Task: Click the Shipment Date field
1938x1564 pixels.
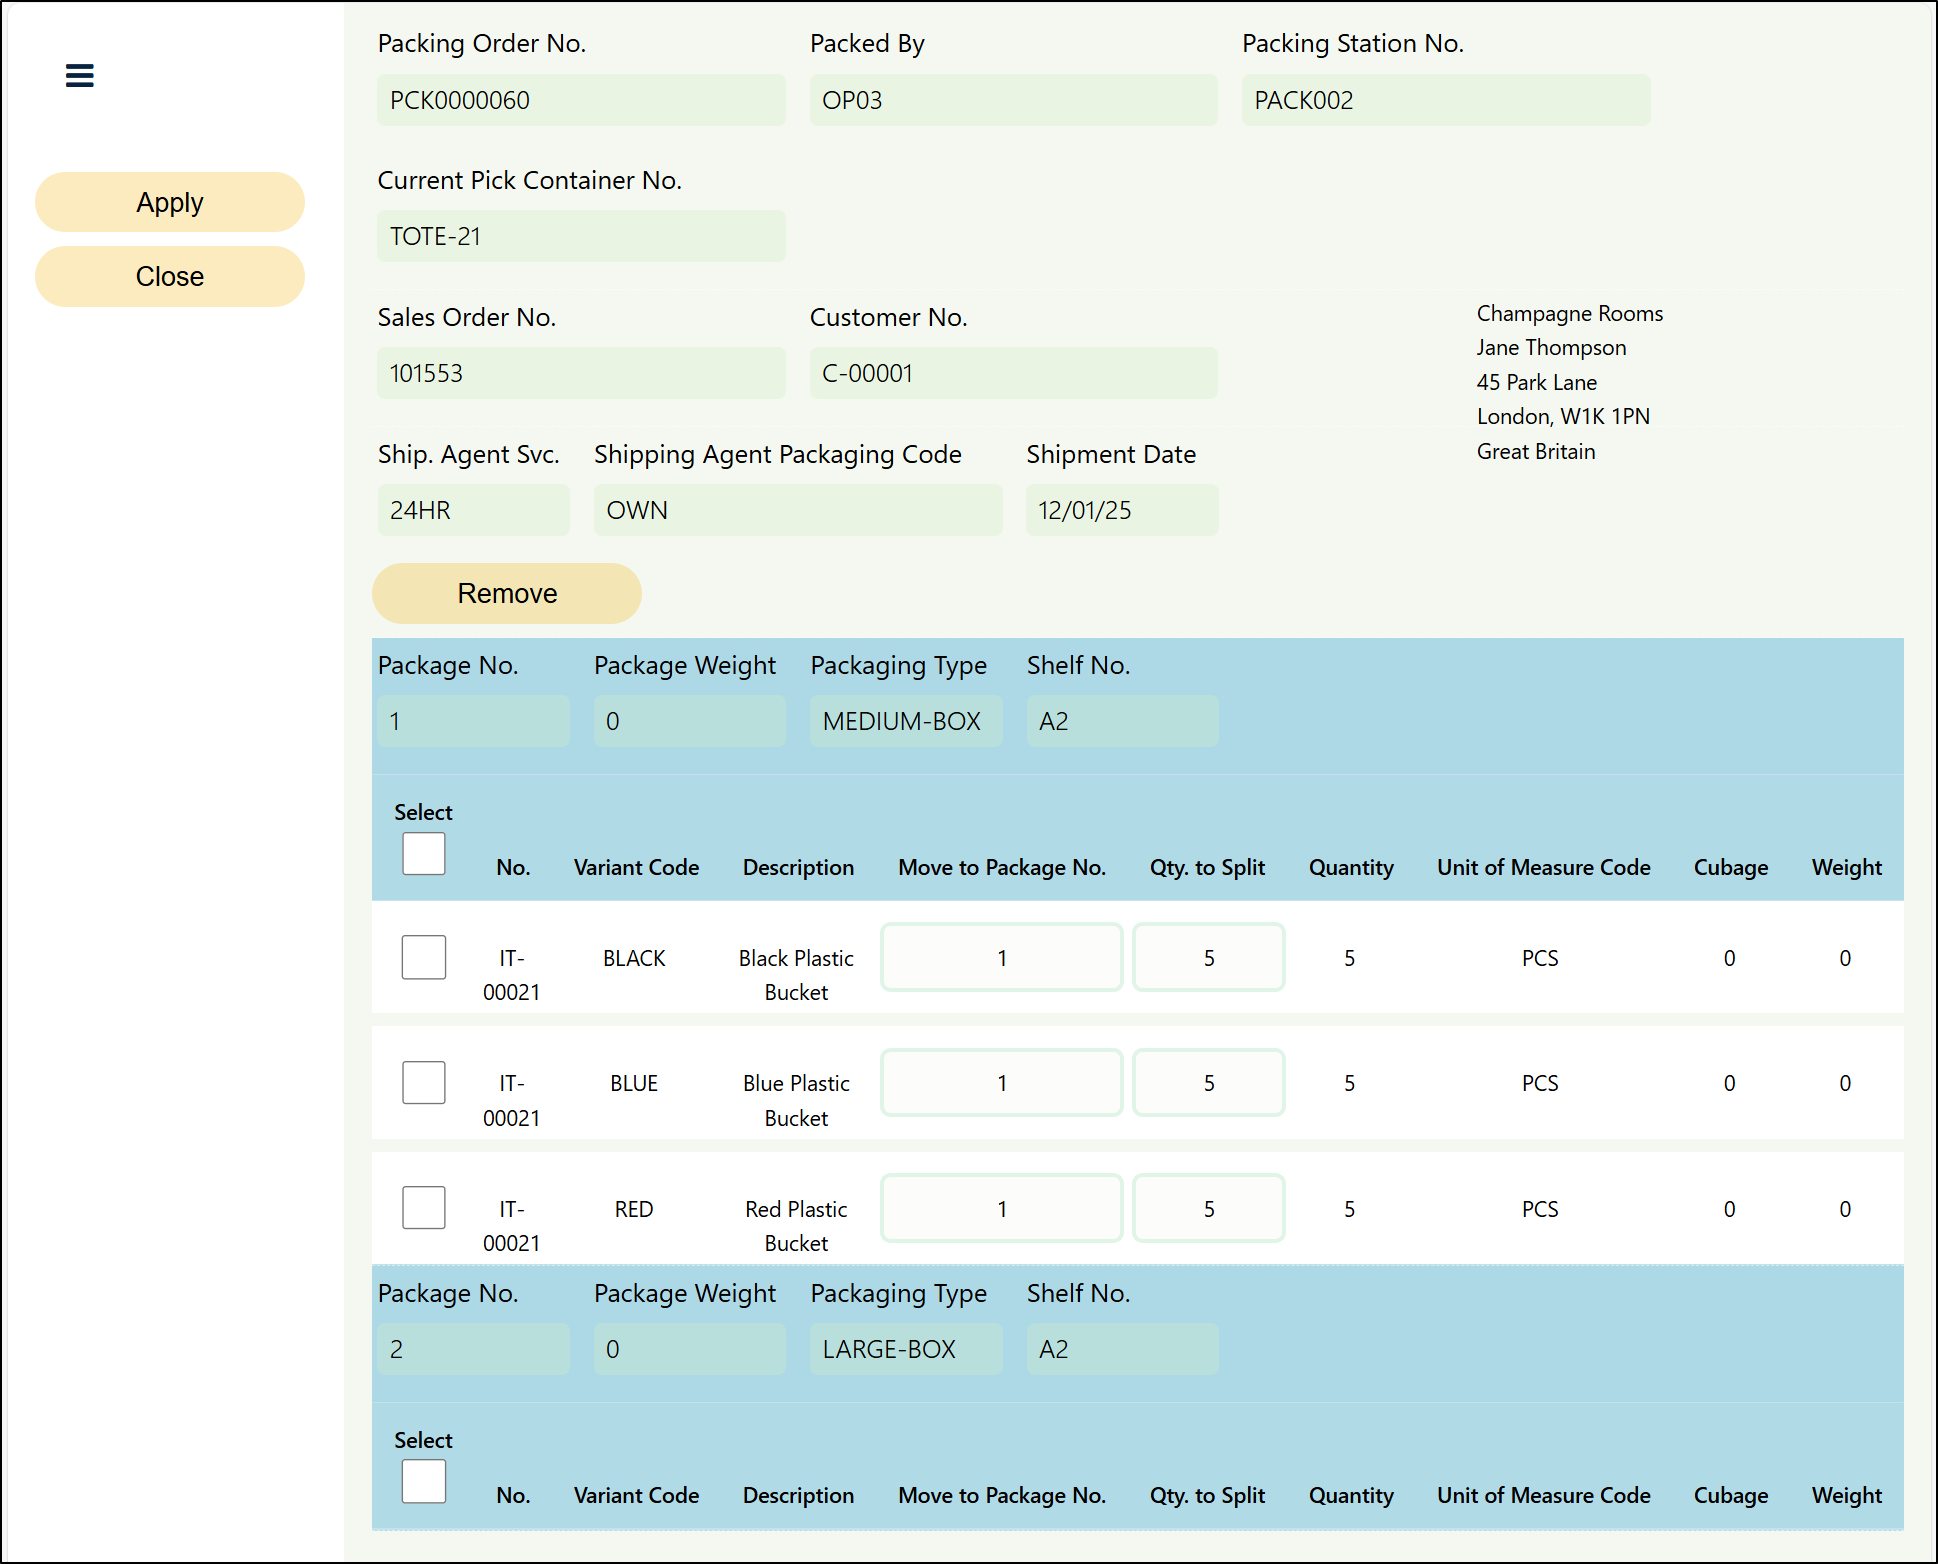Action: [1121, 510]
